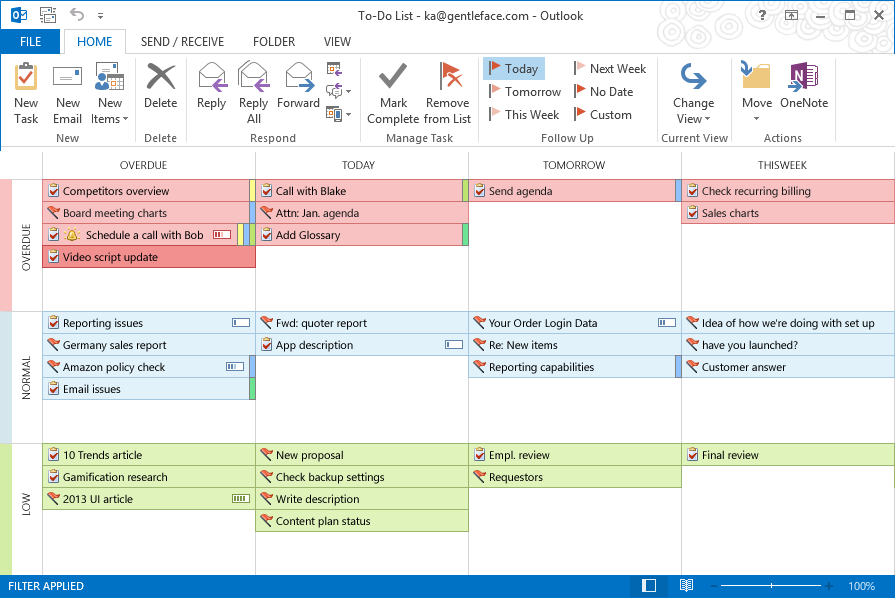Flag for This Week

[524, 115]
